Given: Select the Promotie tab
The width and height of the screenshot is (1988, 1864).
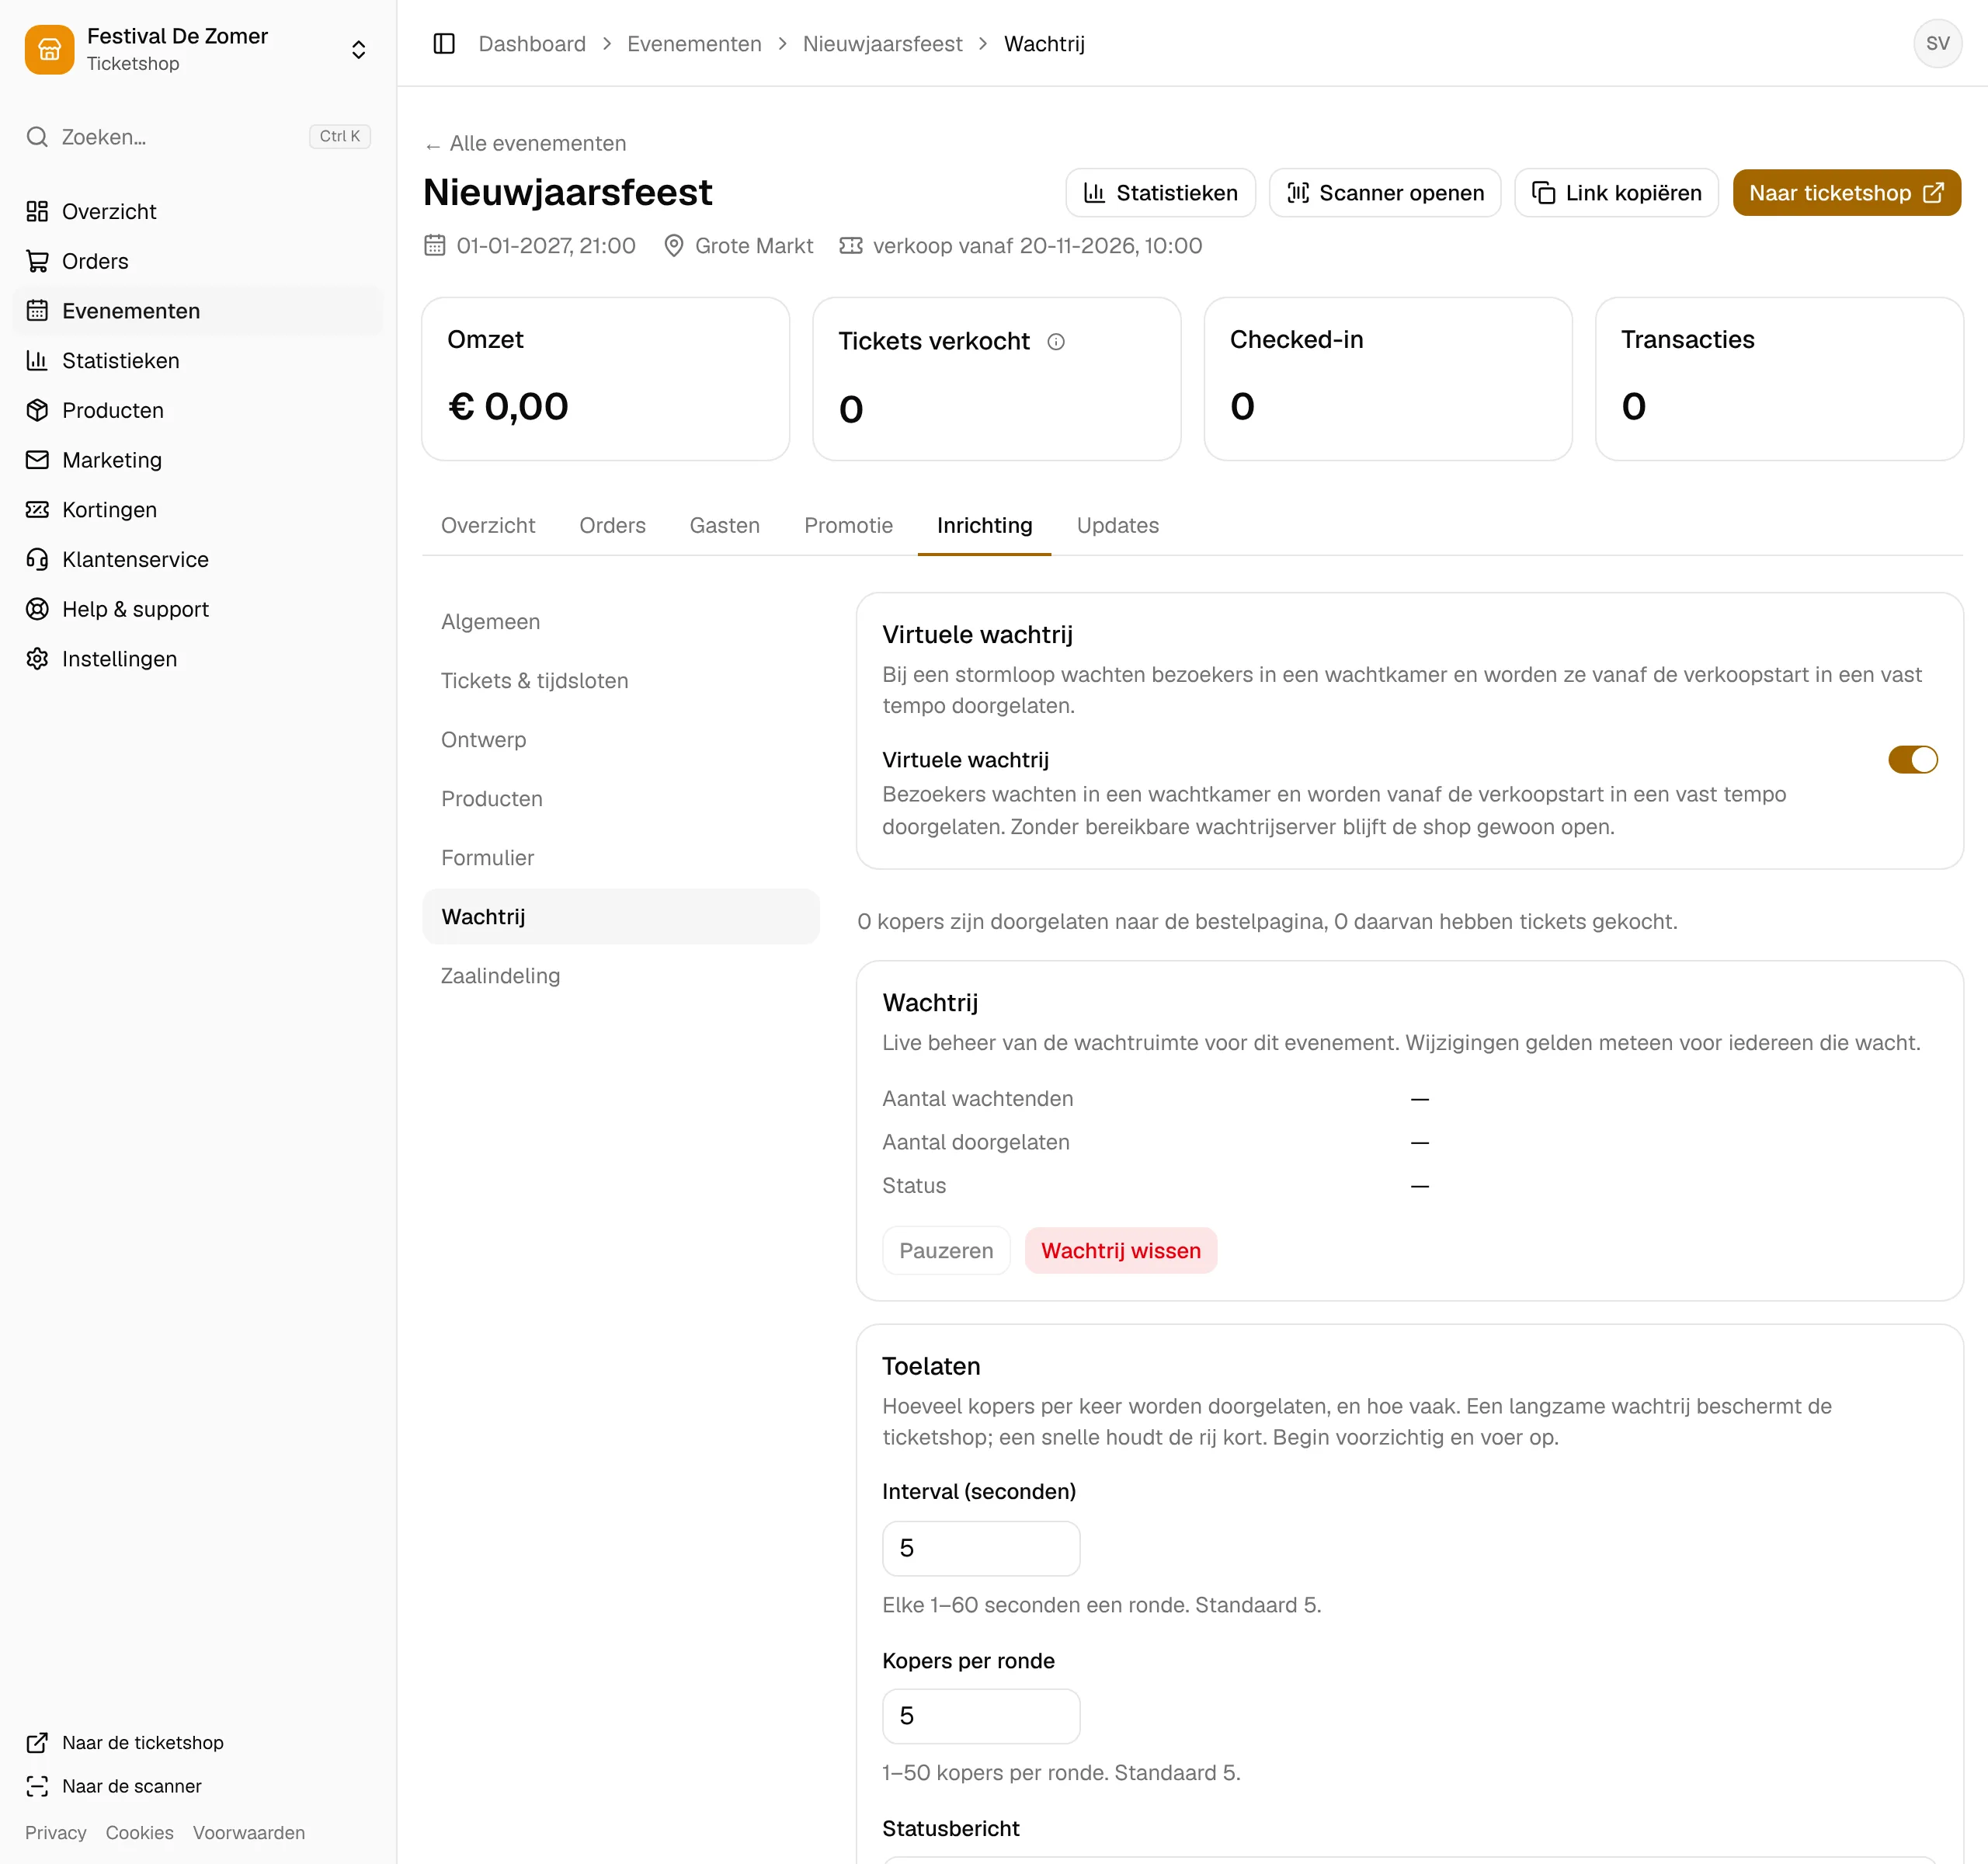Looking at the screenshot, I should (848, 526).
